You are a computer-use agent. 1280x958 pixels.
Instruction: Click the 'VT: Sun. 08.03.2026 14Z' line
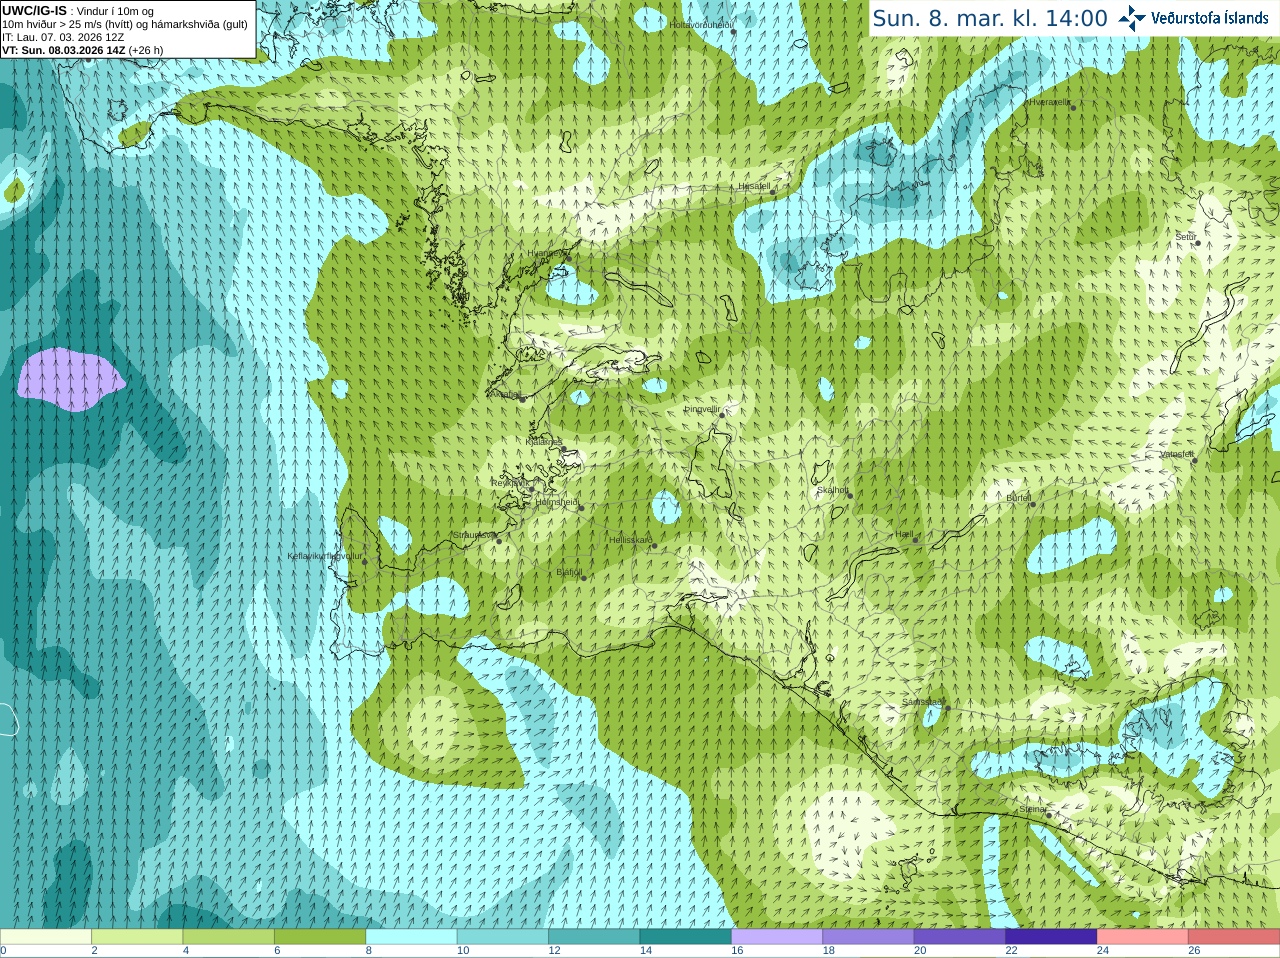[83, 50]
